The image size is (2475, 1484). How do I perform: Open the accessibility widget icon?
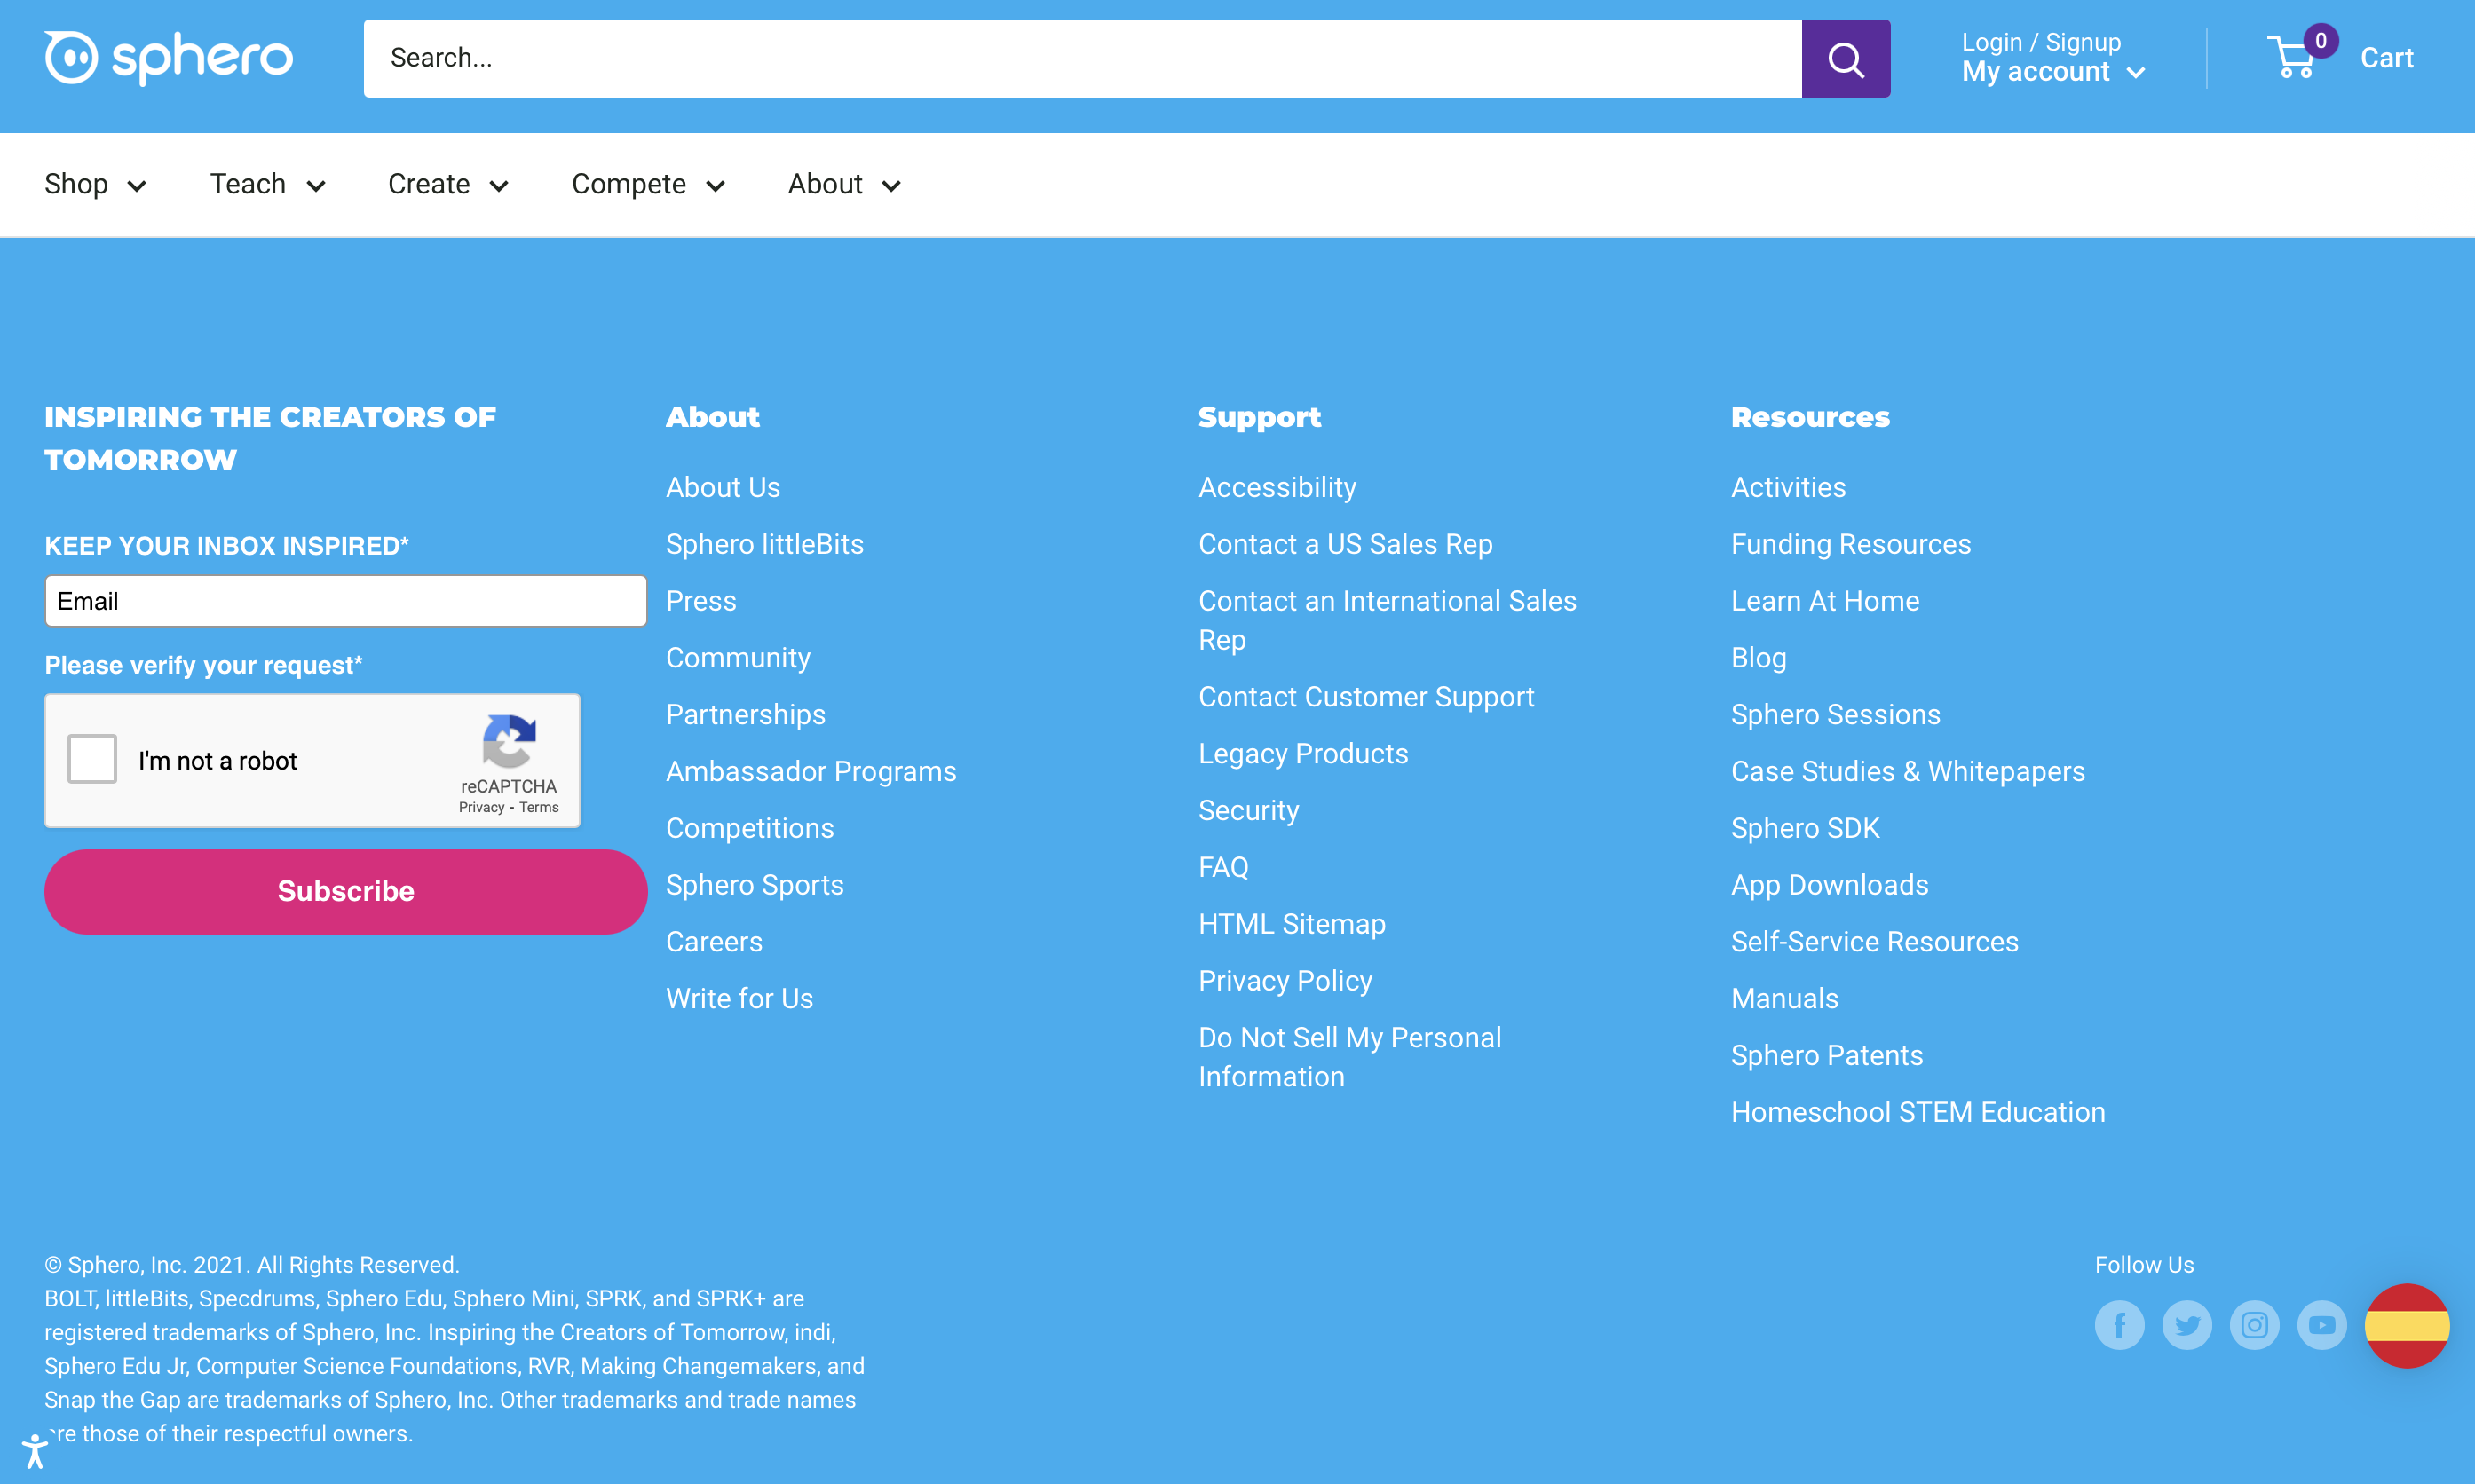click(x=35, y=1449)
